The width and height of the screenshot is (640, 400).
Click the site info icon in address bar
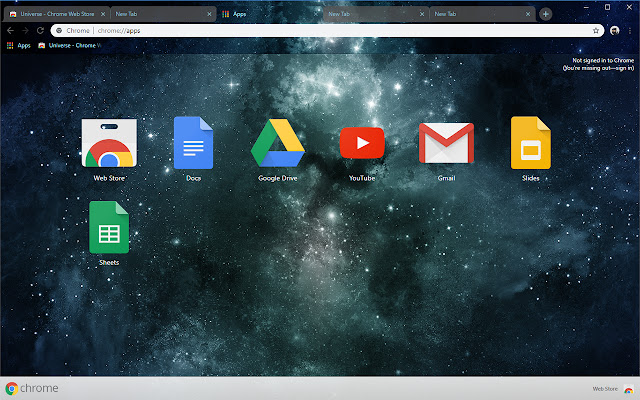tap(59, 31)
